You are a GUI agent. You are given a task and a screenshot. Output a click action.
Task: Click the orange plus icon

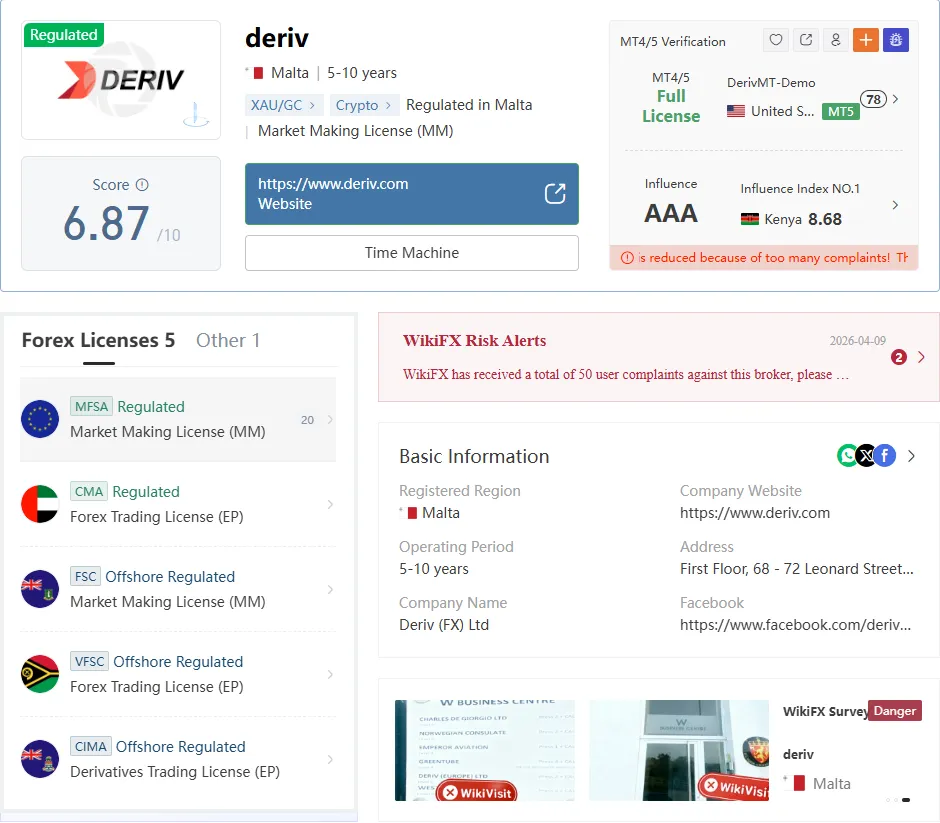866,40
